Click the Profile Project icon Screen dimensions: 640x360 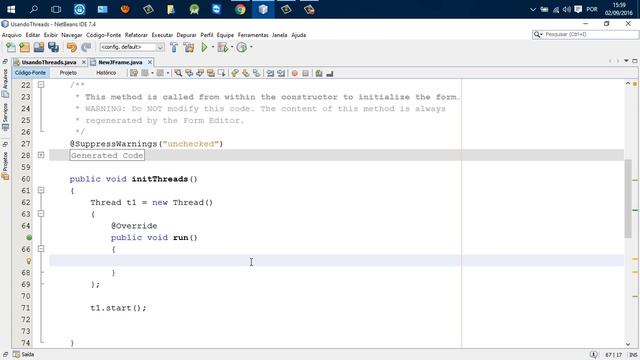[242, 47]
